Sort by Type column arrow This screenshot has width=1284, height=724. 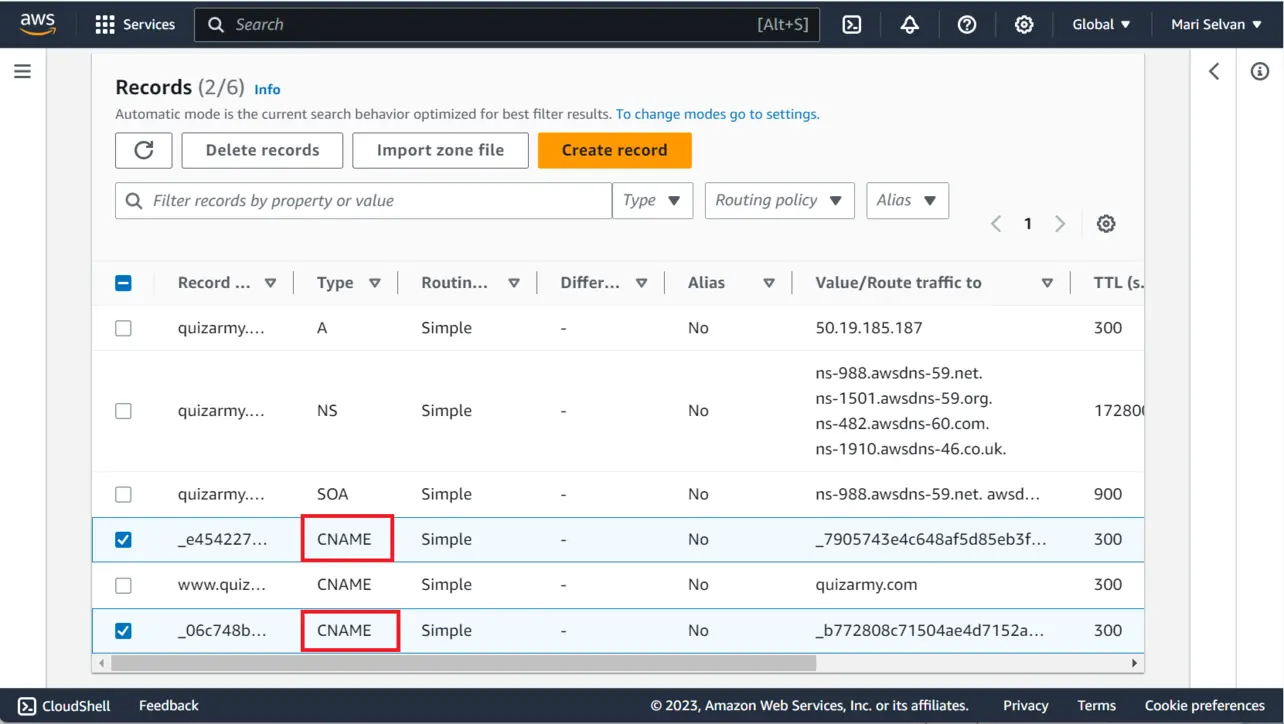[375, 283]
